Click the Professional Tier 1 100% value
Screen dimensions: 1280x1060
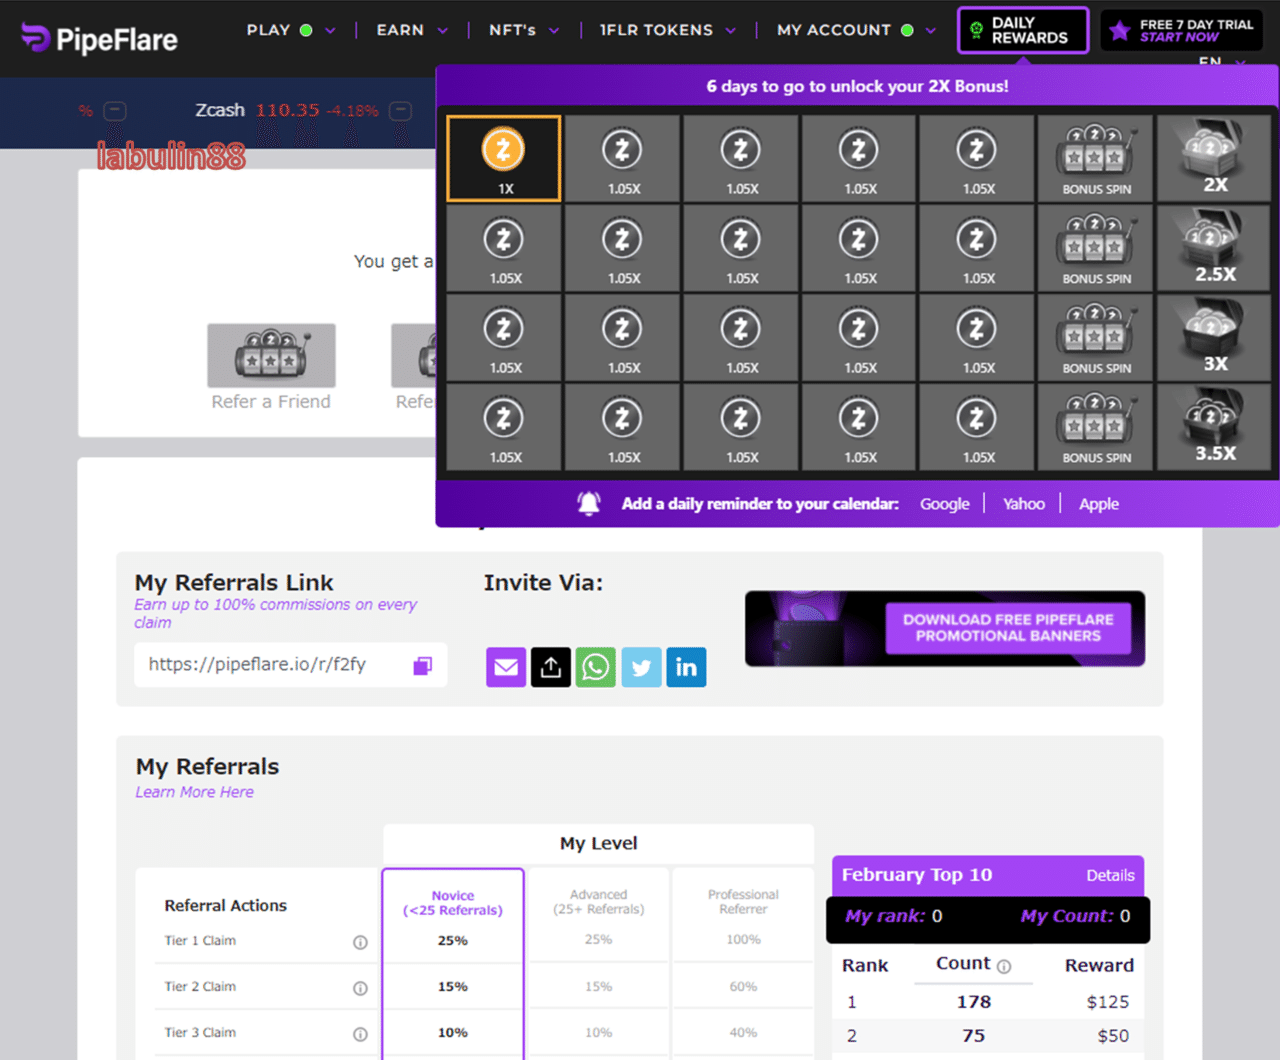click(743, 940)
